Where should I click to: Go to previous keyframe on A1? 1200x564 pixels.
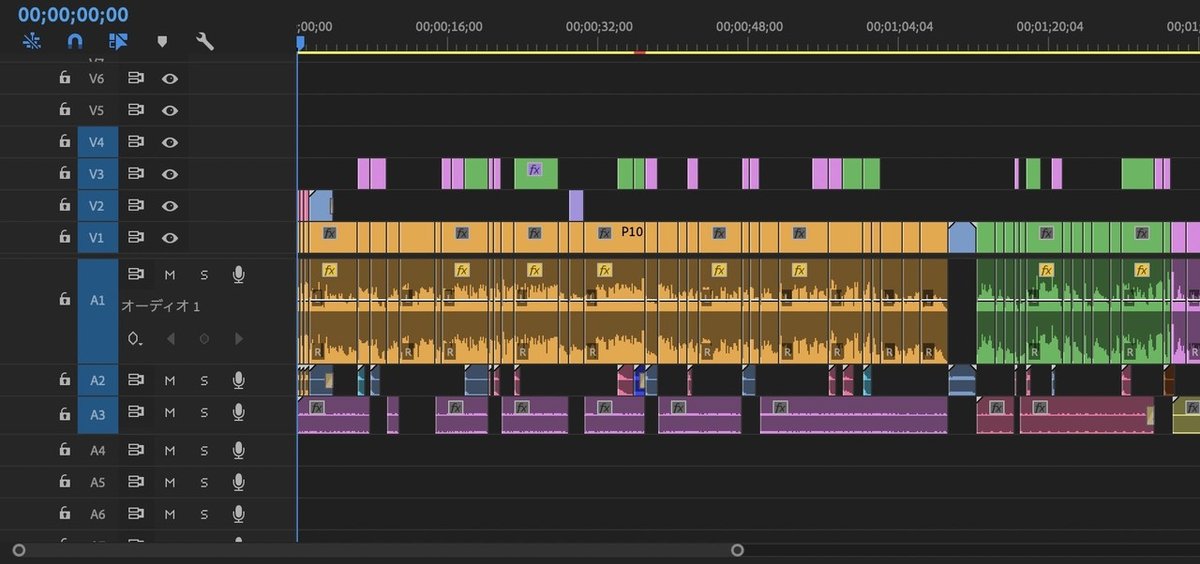pos(170,339)
